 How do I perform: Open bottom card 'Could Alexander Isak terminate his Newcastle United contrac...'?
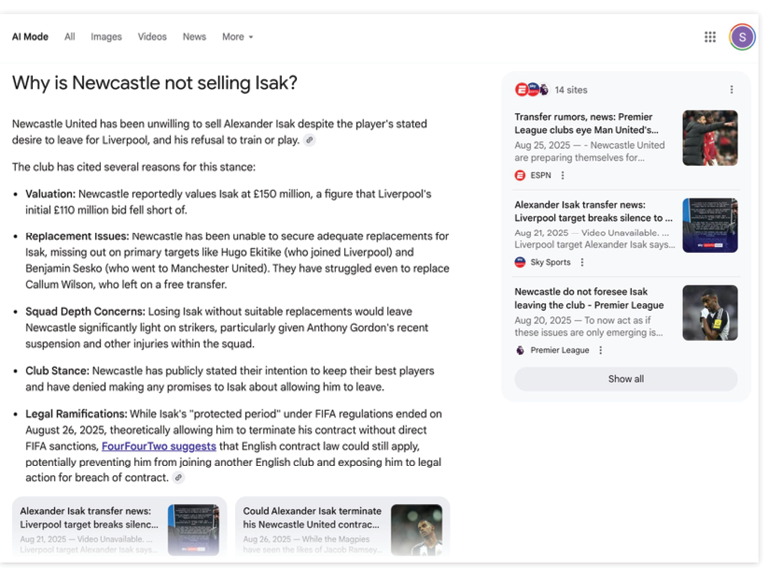[x=342, y=526]
